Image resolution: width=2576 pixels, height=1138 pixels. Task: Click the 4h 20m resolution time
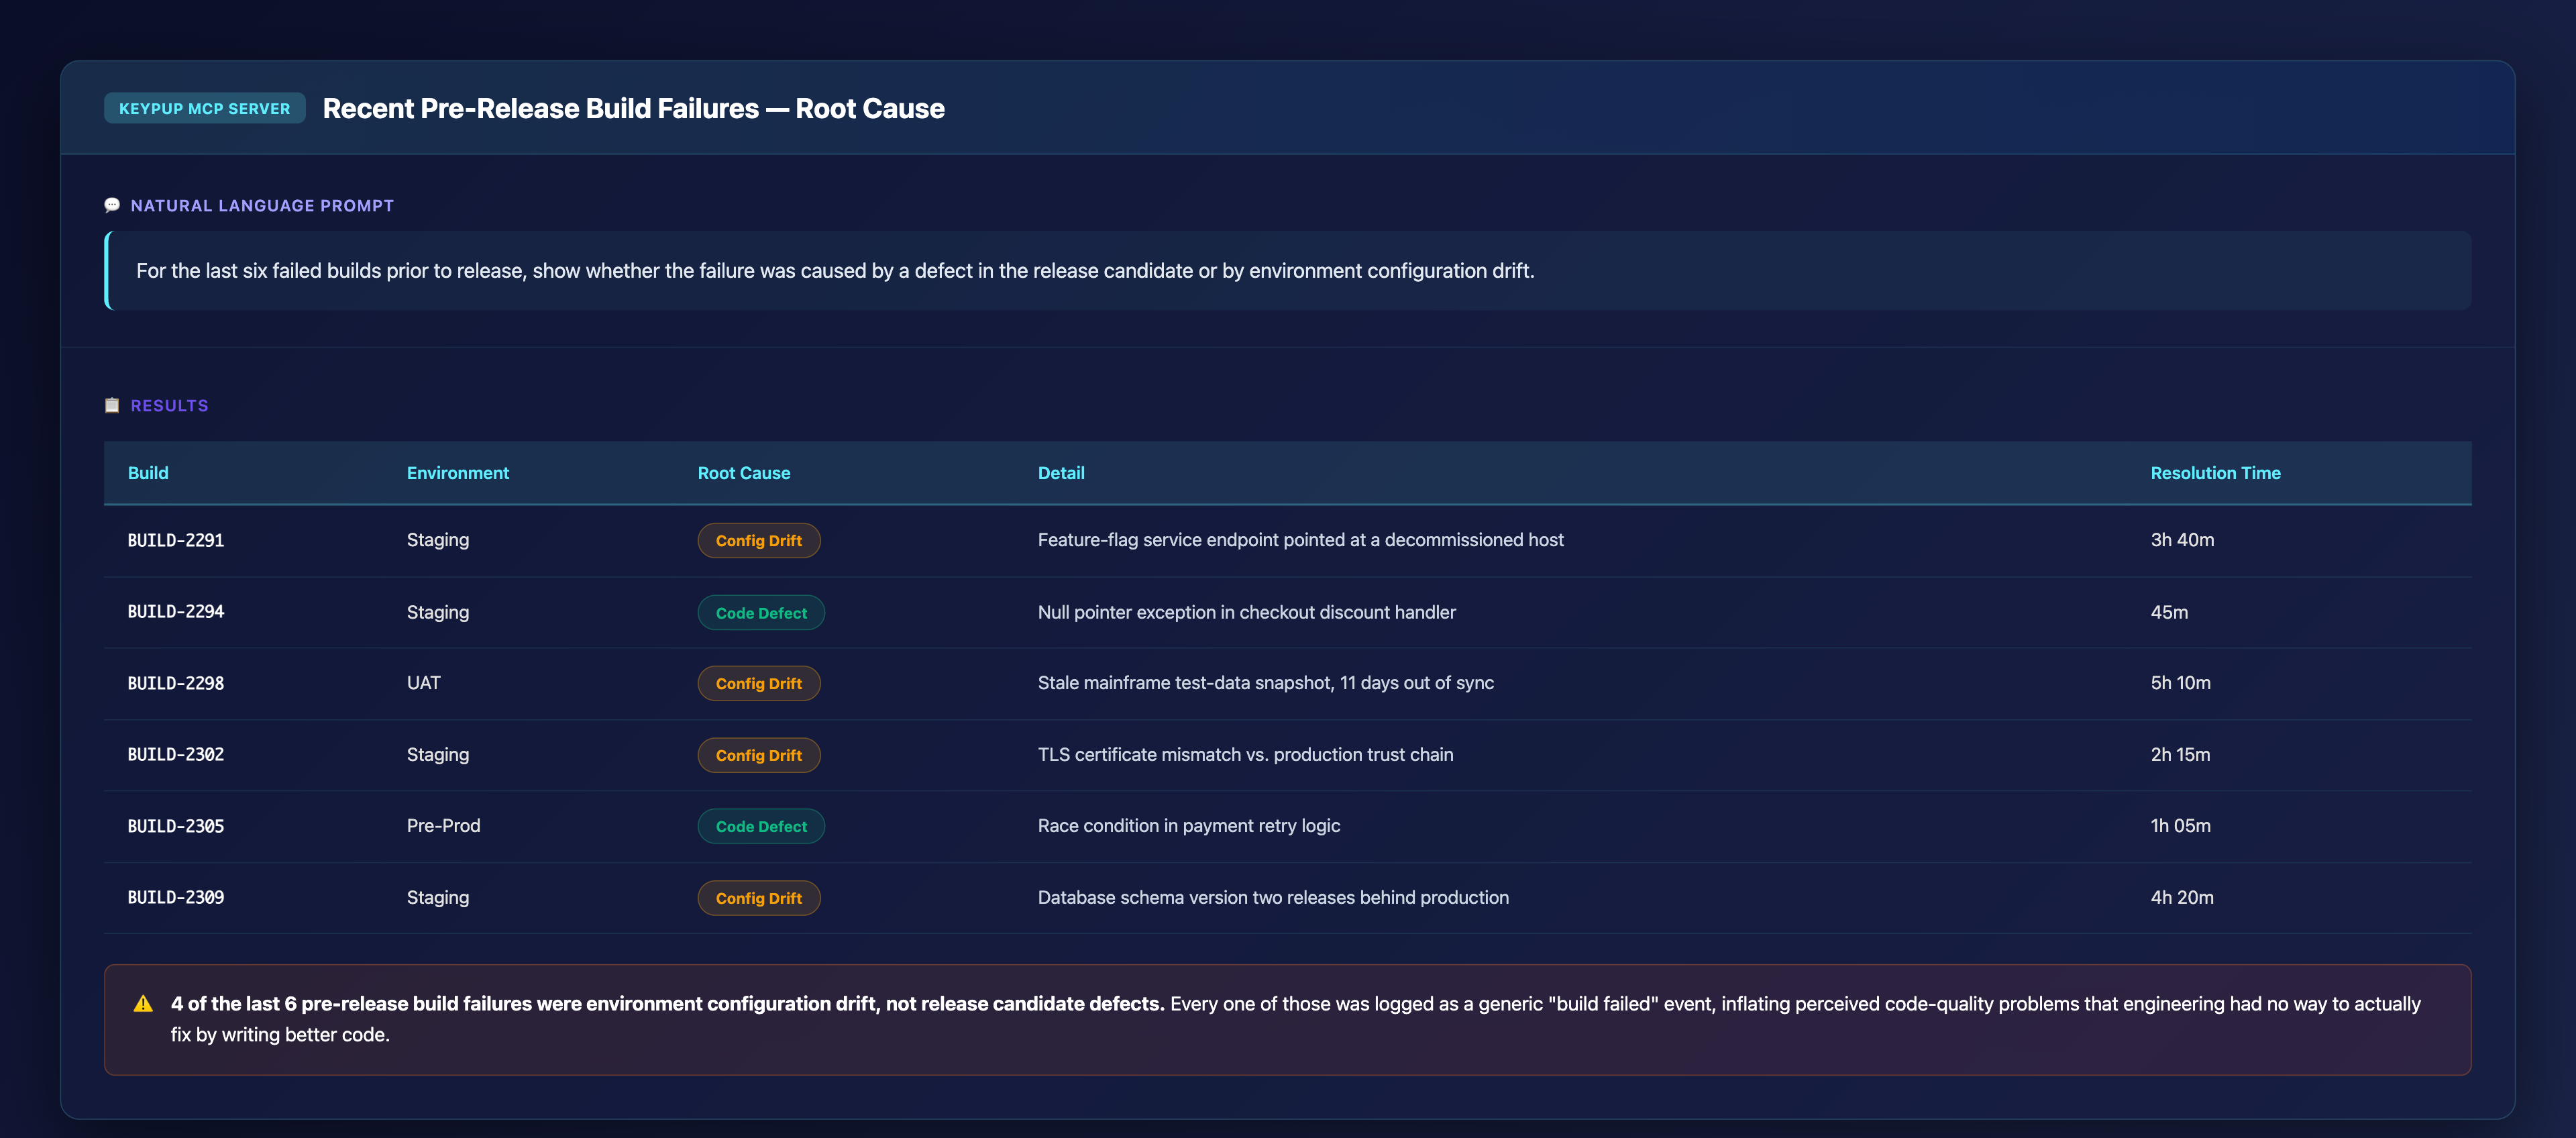click(2182, 898)
